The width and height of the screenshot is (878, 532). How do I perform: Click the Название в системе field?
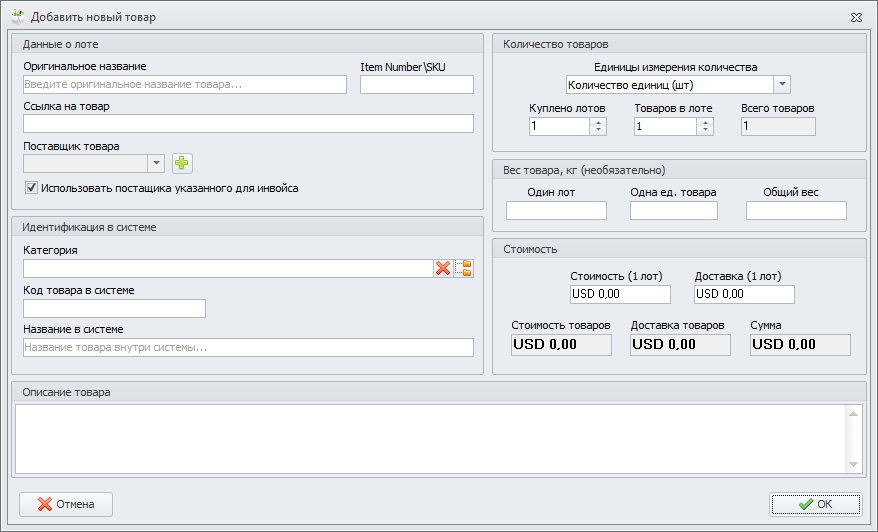point(248,347)
